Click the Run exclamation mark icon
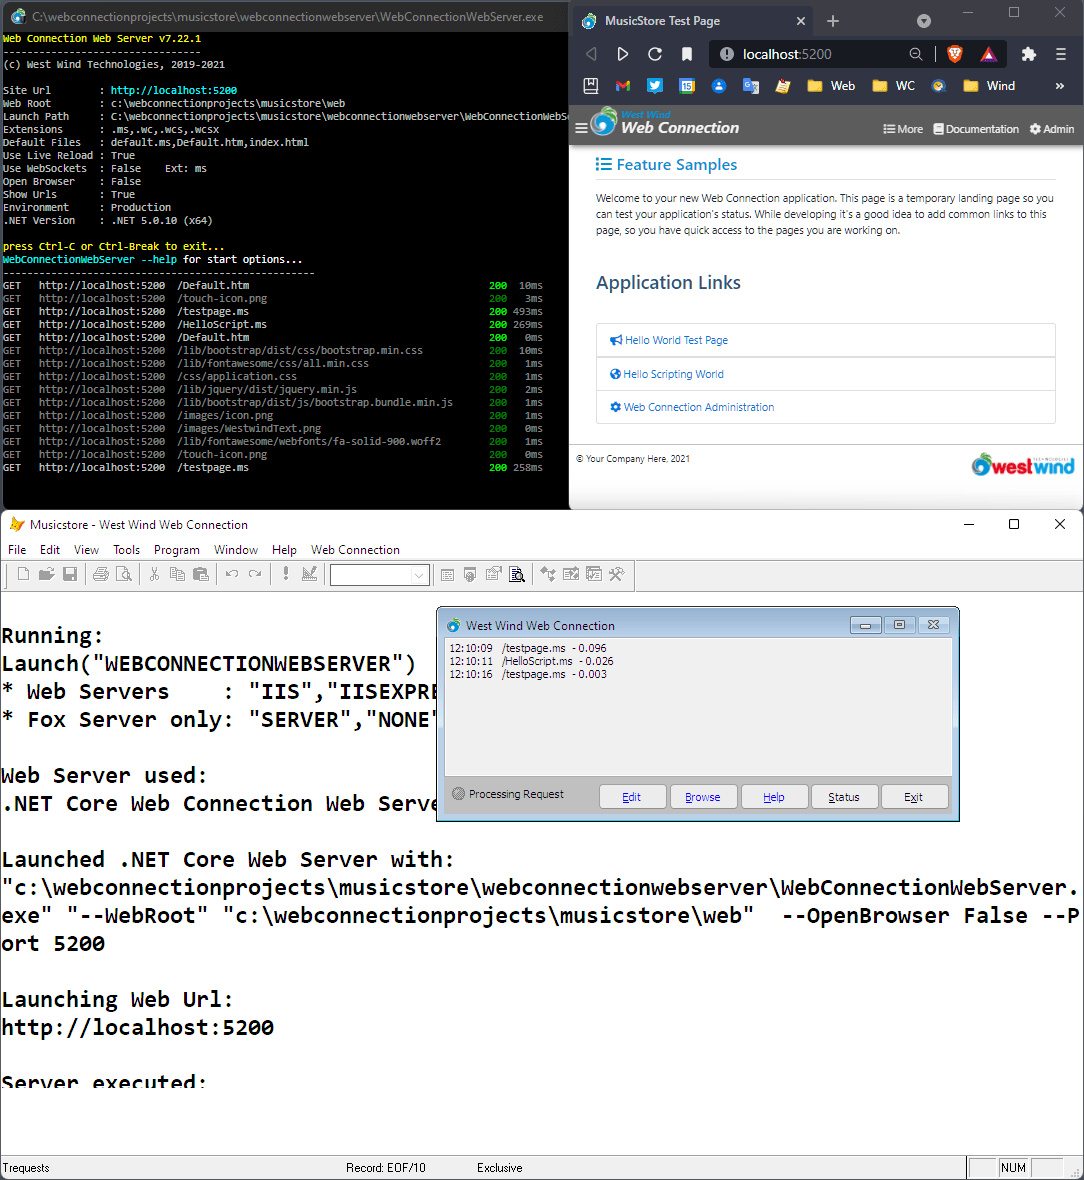The height and width of the screenshot is (1180, 1084). coord(286,574)
